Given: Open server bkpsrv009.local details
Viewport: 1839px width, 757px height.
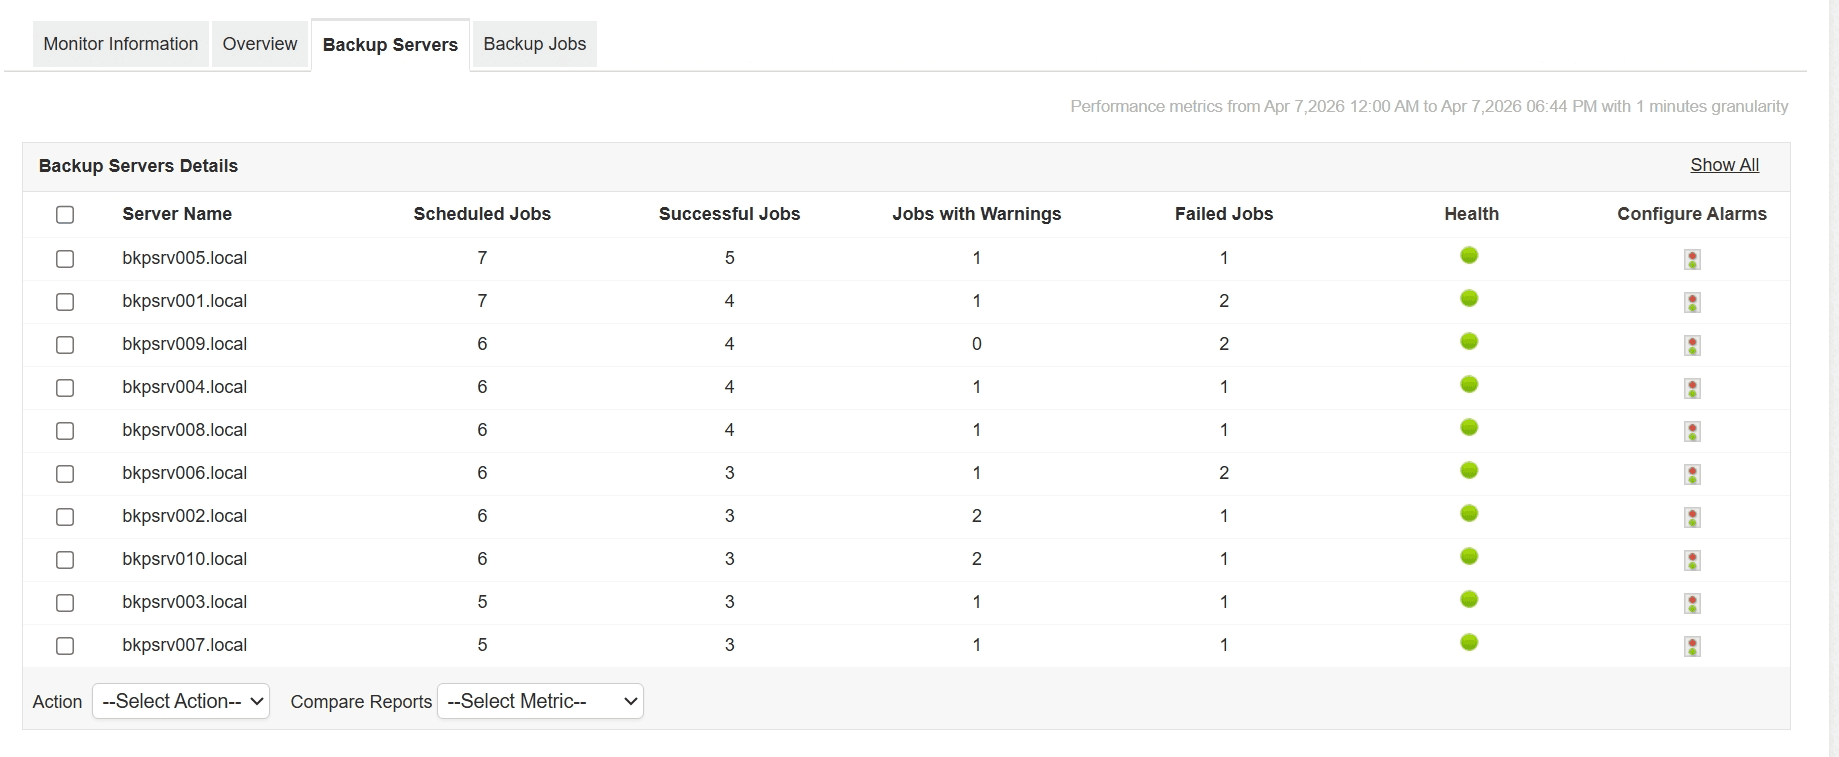Looking at the screenshot, I should [x=185, y=344].
